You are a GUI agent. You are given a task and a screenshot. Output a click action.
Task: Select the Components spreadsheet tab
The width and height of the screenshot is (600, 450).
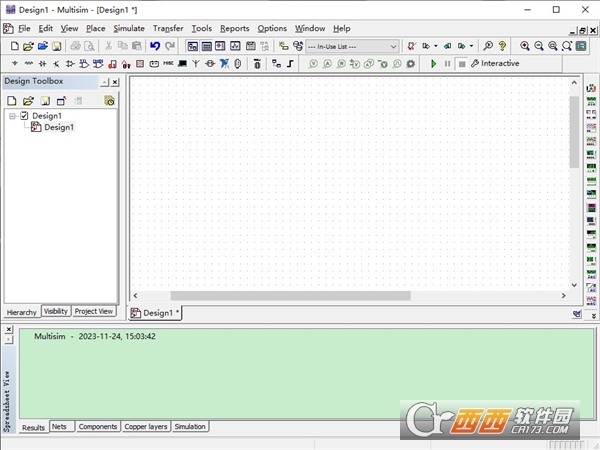point(98,426)
